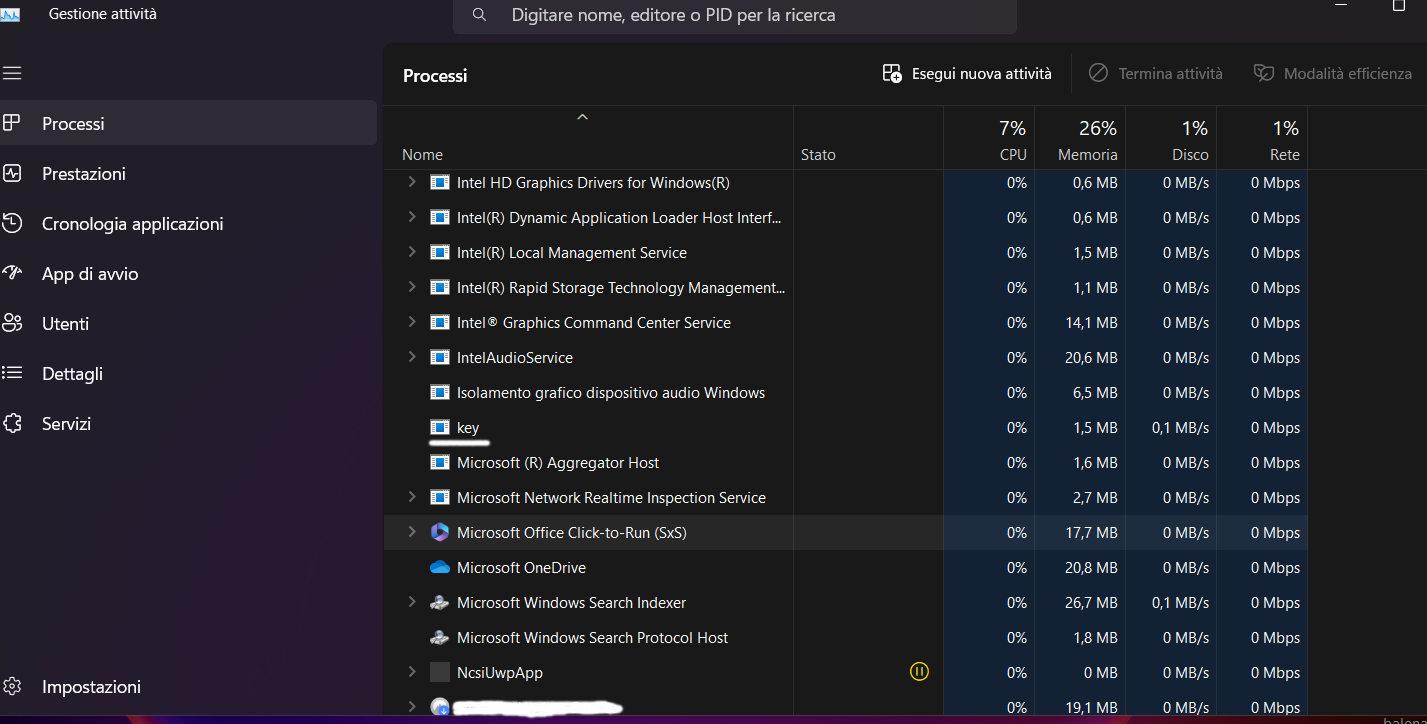
Task: Click the 14,1 MB memory value
Action: (1091, 322)
